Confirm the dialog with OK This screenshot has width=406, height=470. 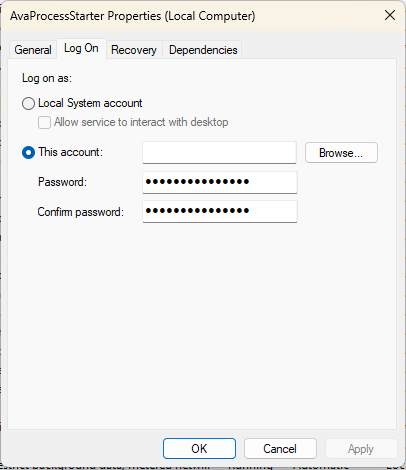pos(199,448)
